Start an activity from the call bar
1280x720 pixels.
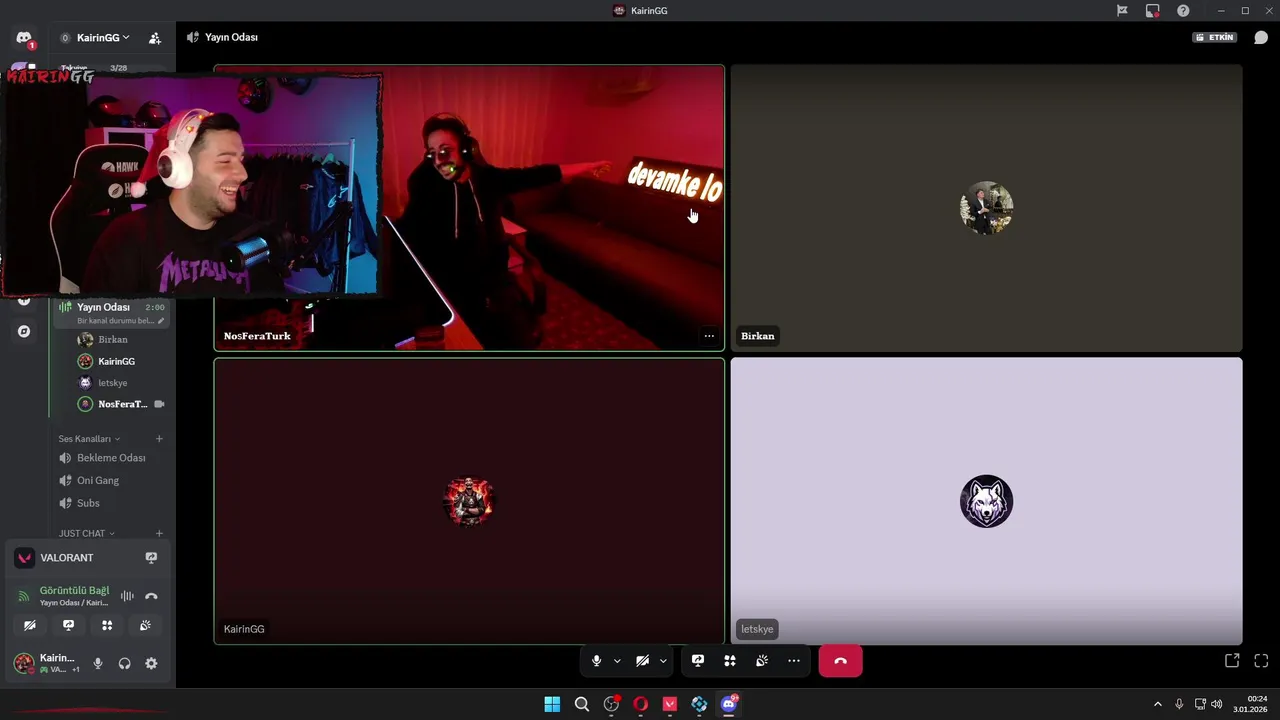pos(730,660)
